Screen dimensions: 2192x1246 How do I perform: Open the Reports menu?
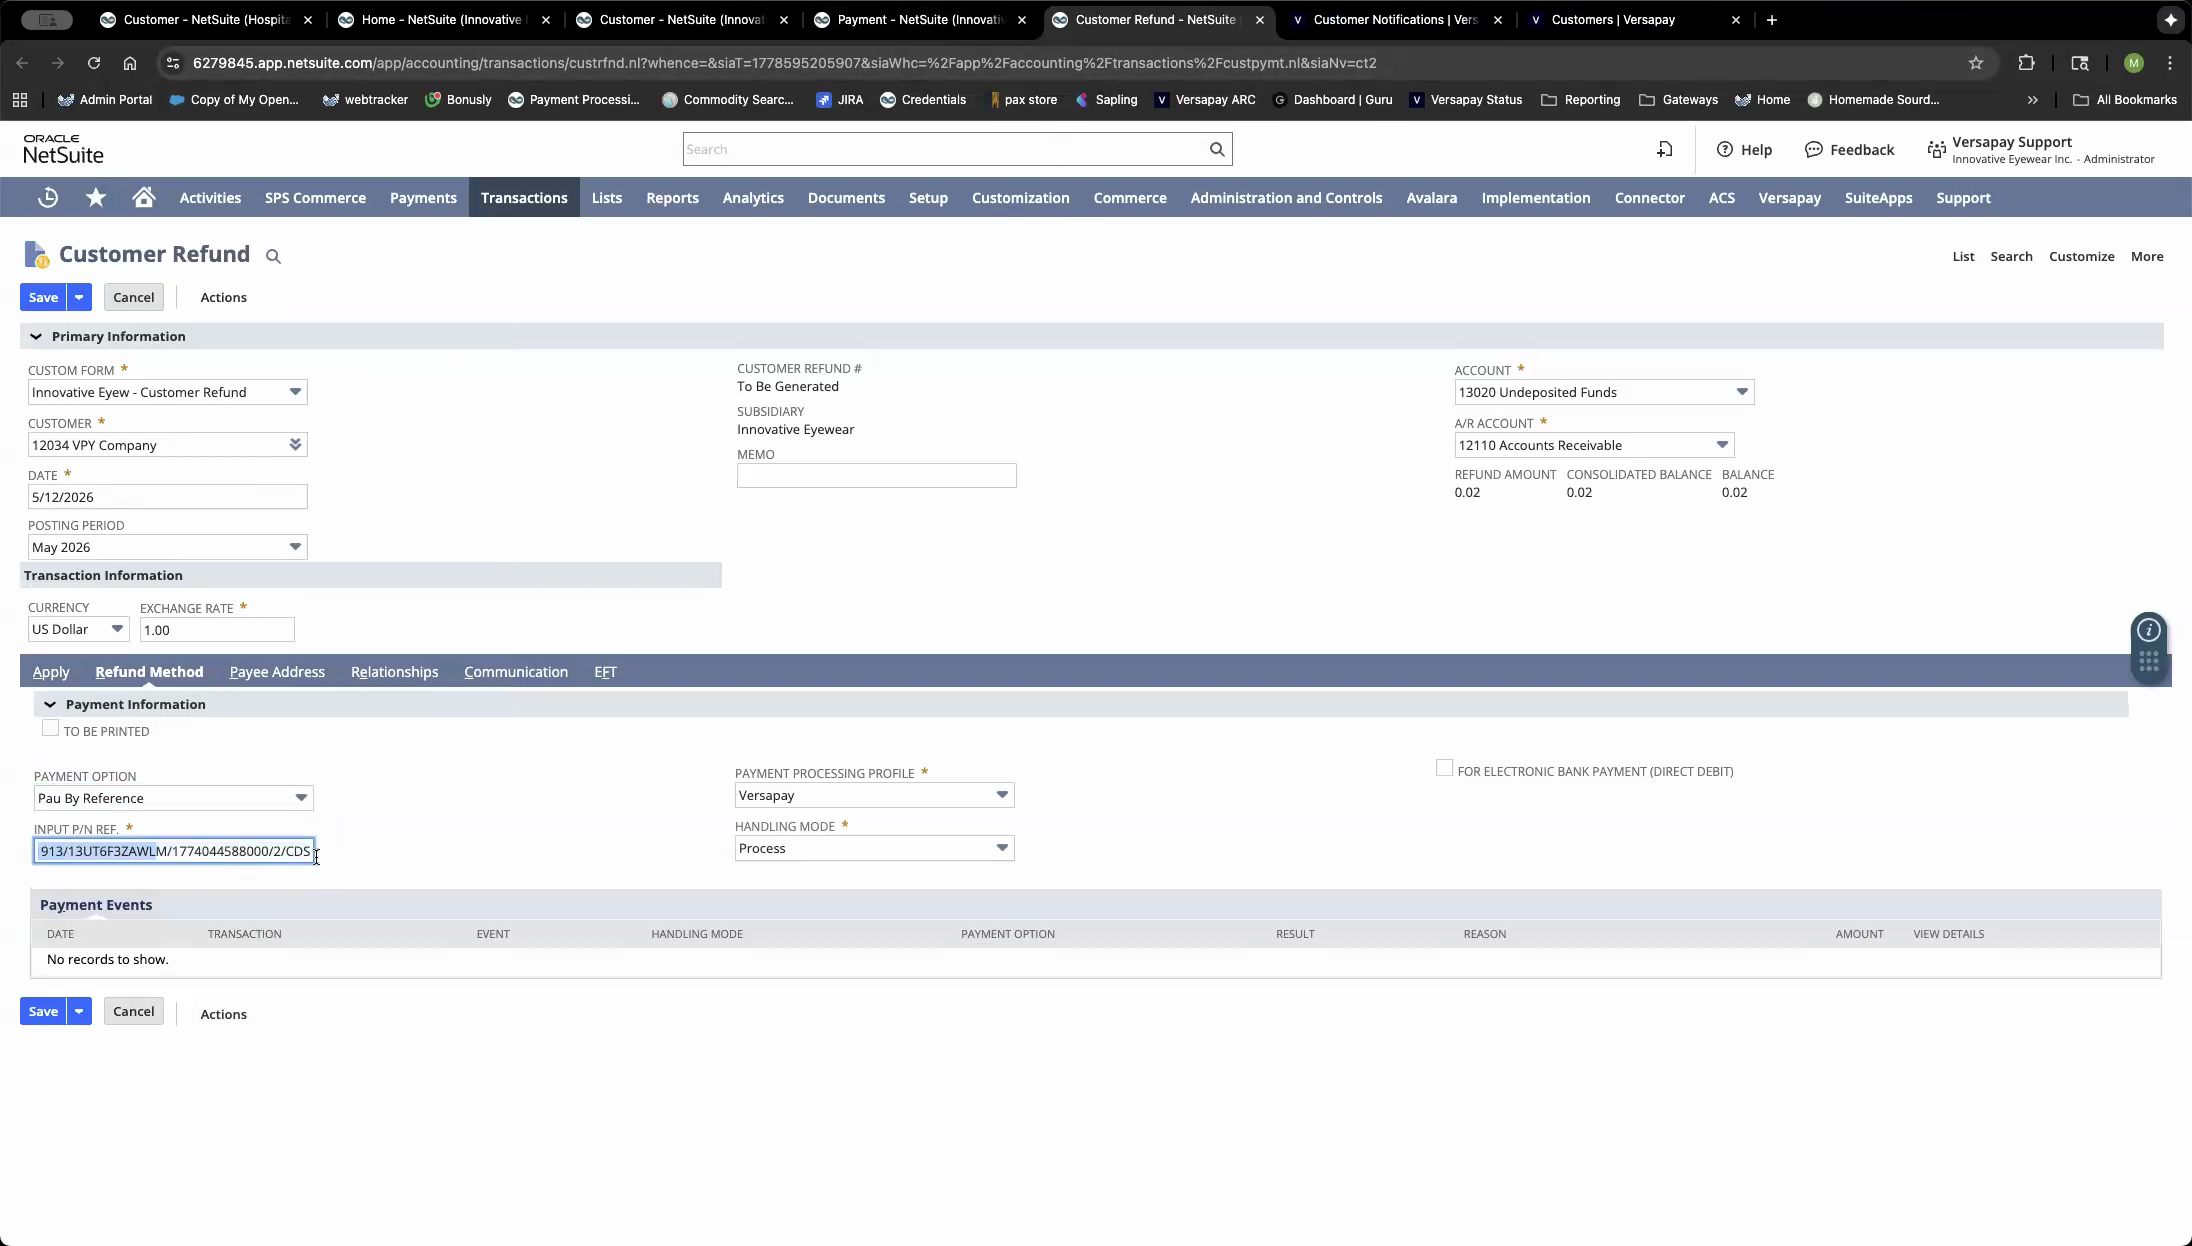pyautogui.click(x=672, y=198)
